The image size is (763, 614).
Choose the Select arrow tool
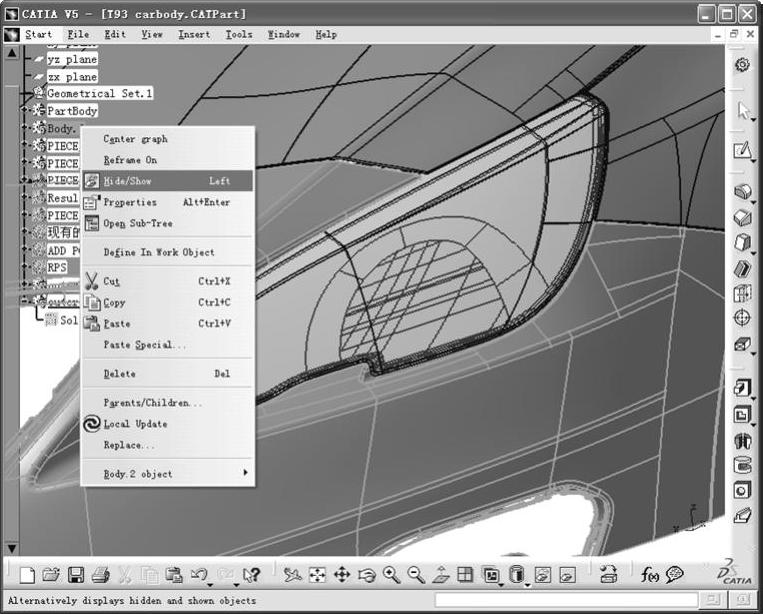coord(743,110)
